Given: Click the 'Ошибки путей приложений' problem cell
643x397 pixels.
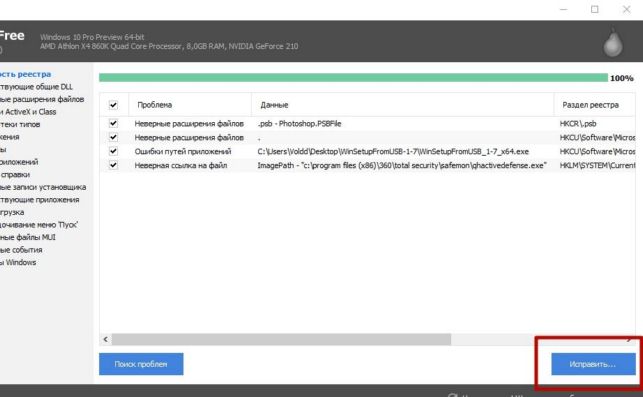Looking at the screenshot, I should [183, 151].
